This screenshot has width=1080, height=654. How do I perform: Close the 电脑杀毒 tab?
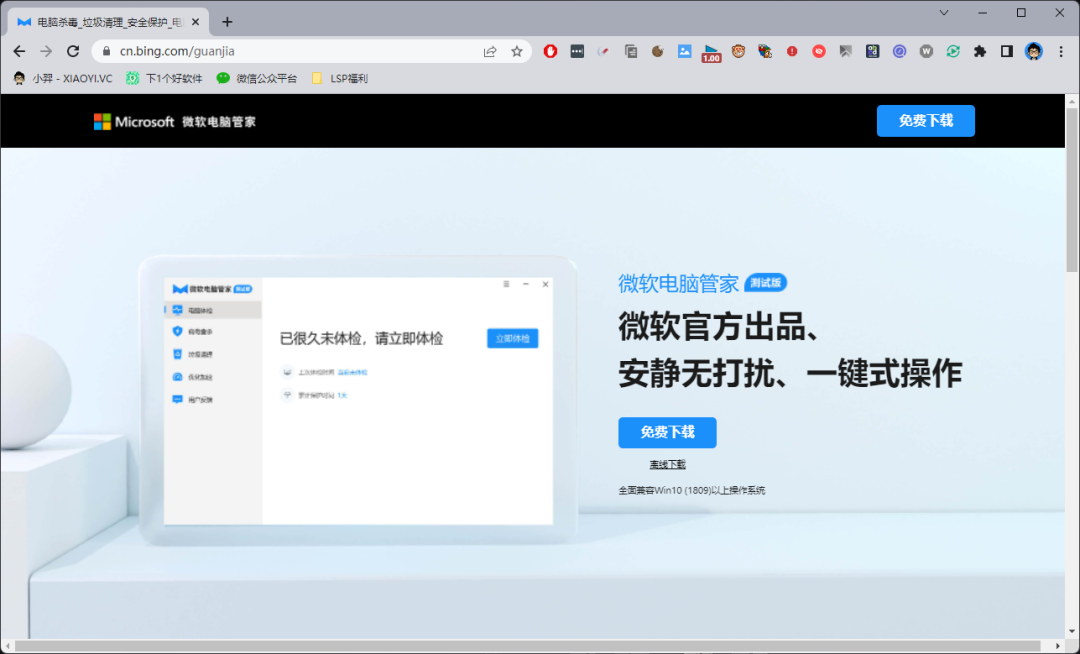[x=196, y=22]
